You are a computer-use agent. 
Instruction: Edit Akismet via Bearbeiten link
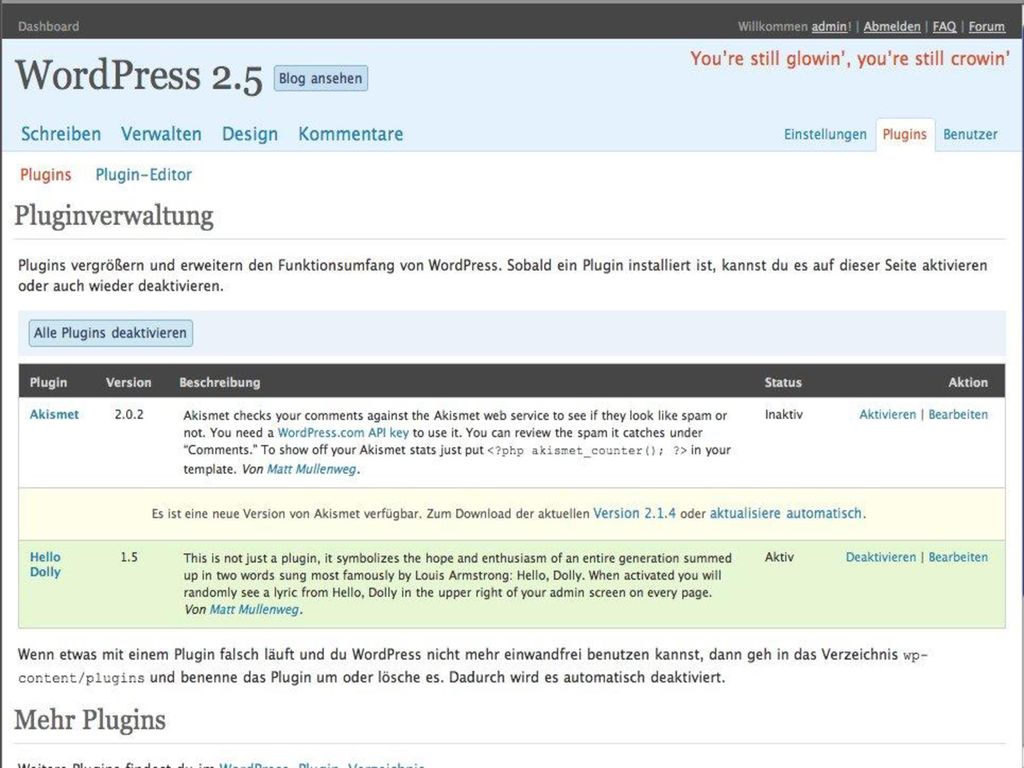pyautogui.click(x=958, y=415)
